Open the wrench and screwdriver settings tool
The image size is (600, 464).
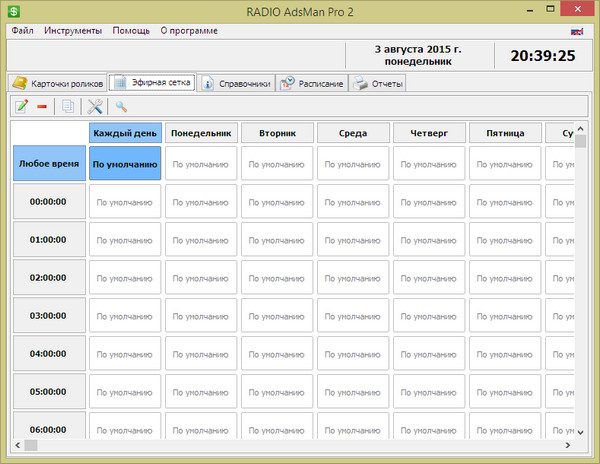(96, 106)
